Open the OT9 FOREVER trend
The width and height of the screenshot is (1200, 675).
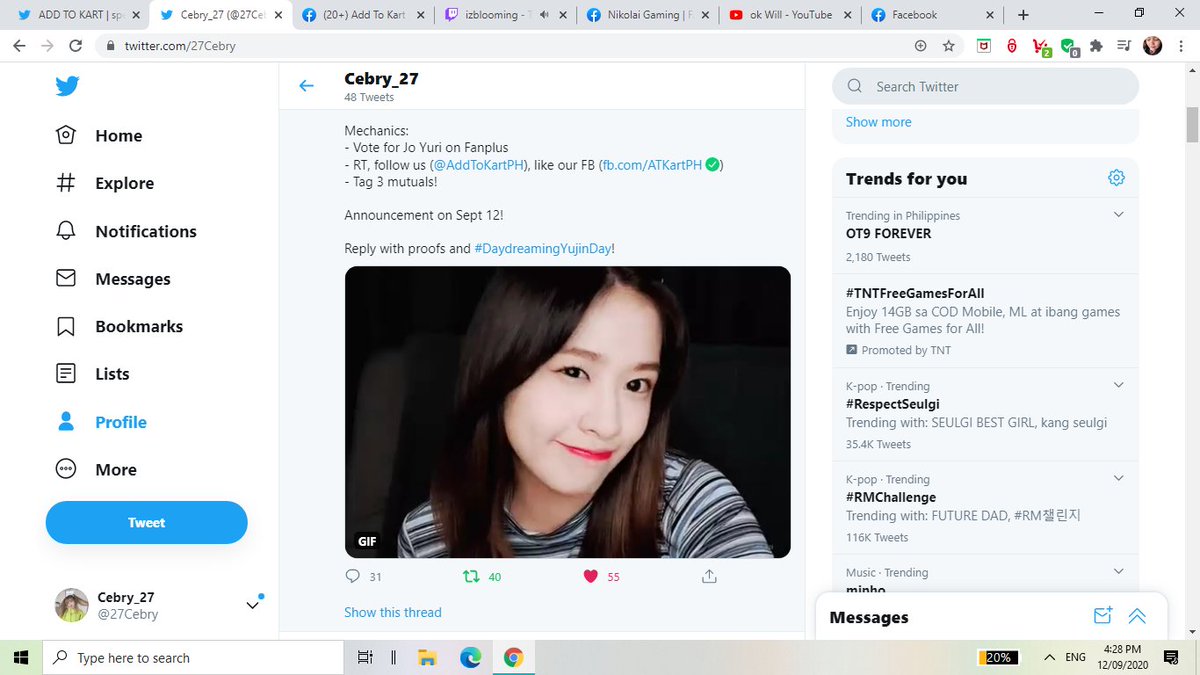tap(888, 234)
